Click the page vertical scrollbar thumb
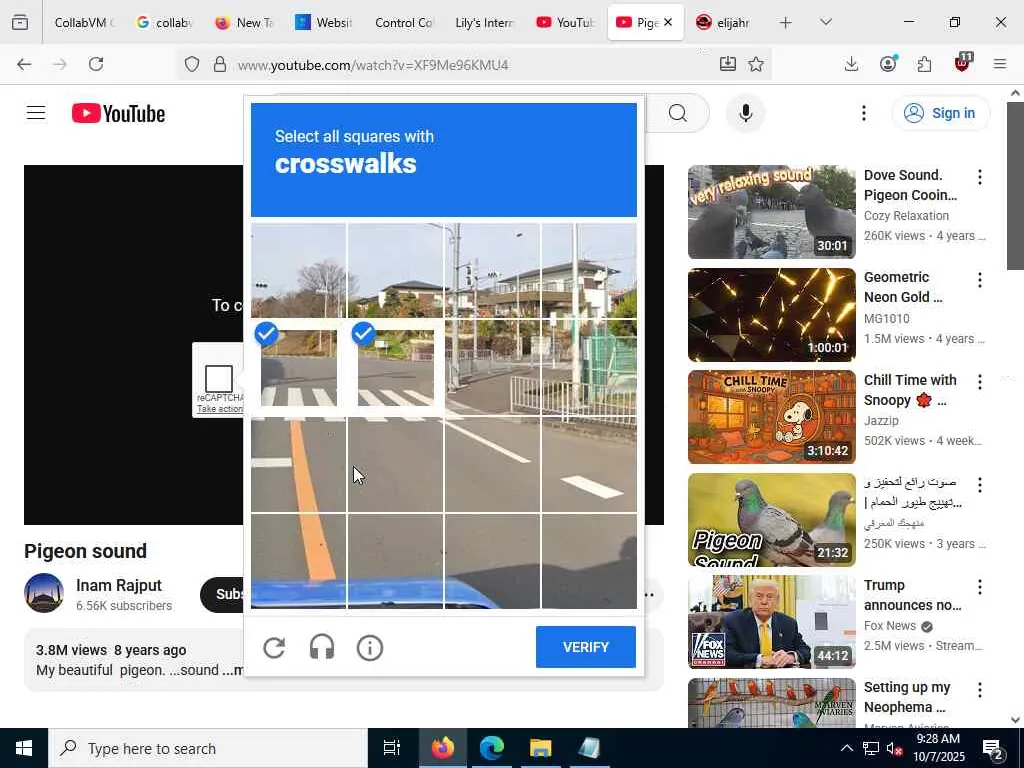 click(1015, 185)
